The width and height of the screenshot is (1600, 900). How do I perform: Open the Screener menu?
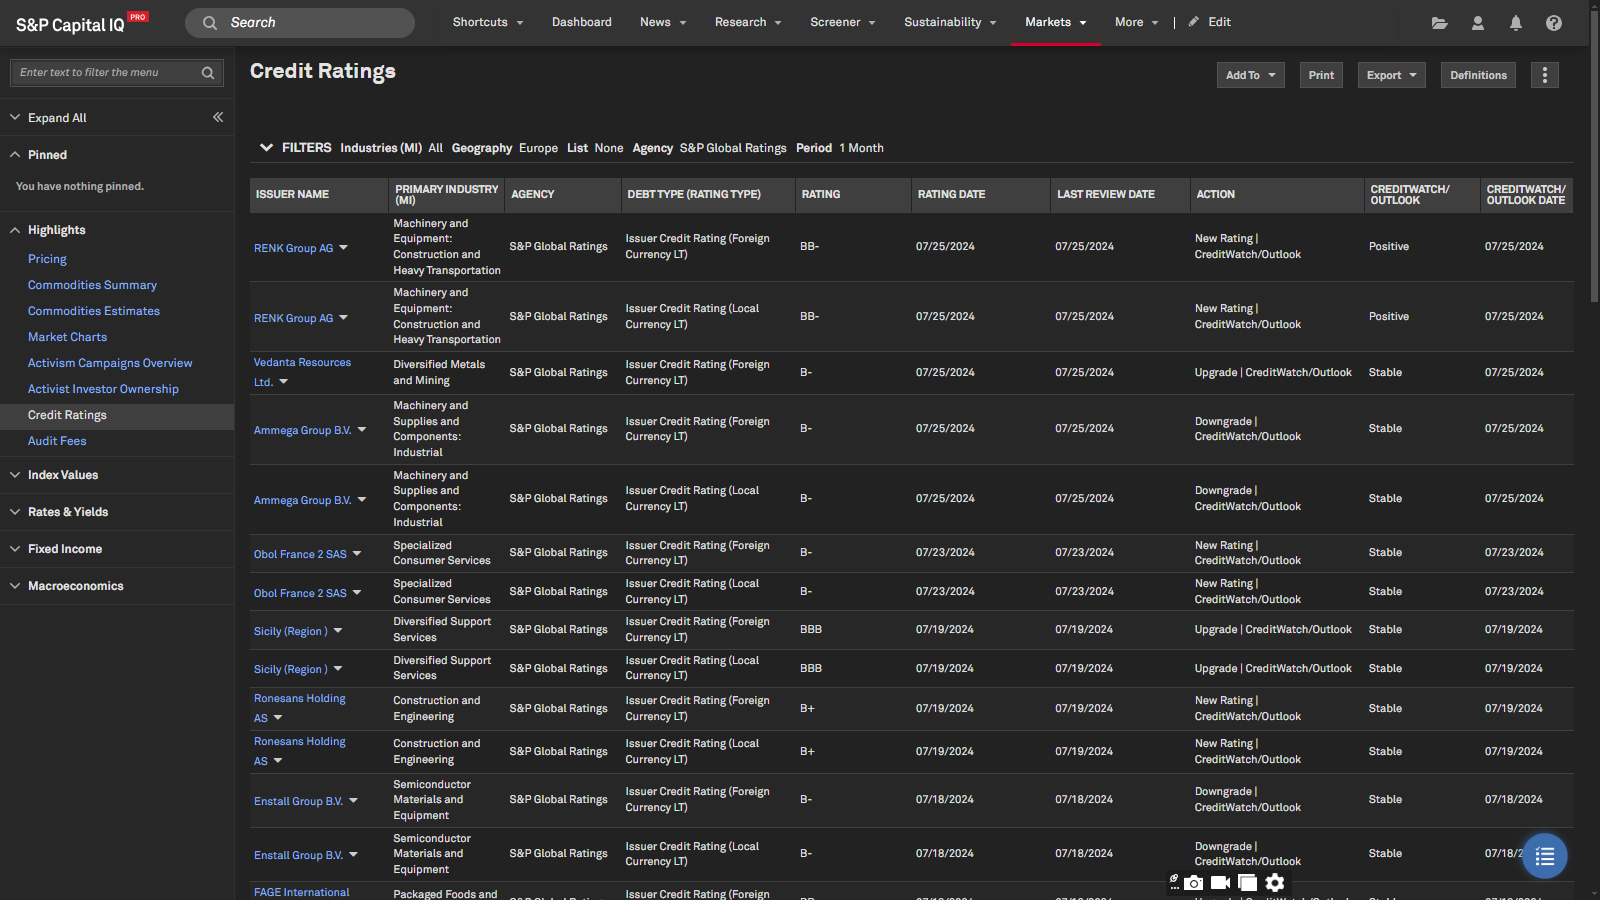click(x=842, y=22)
